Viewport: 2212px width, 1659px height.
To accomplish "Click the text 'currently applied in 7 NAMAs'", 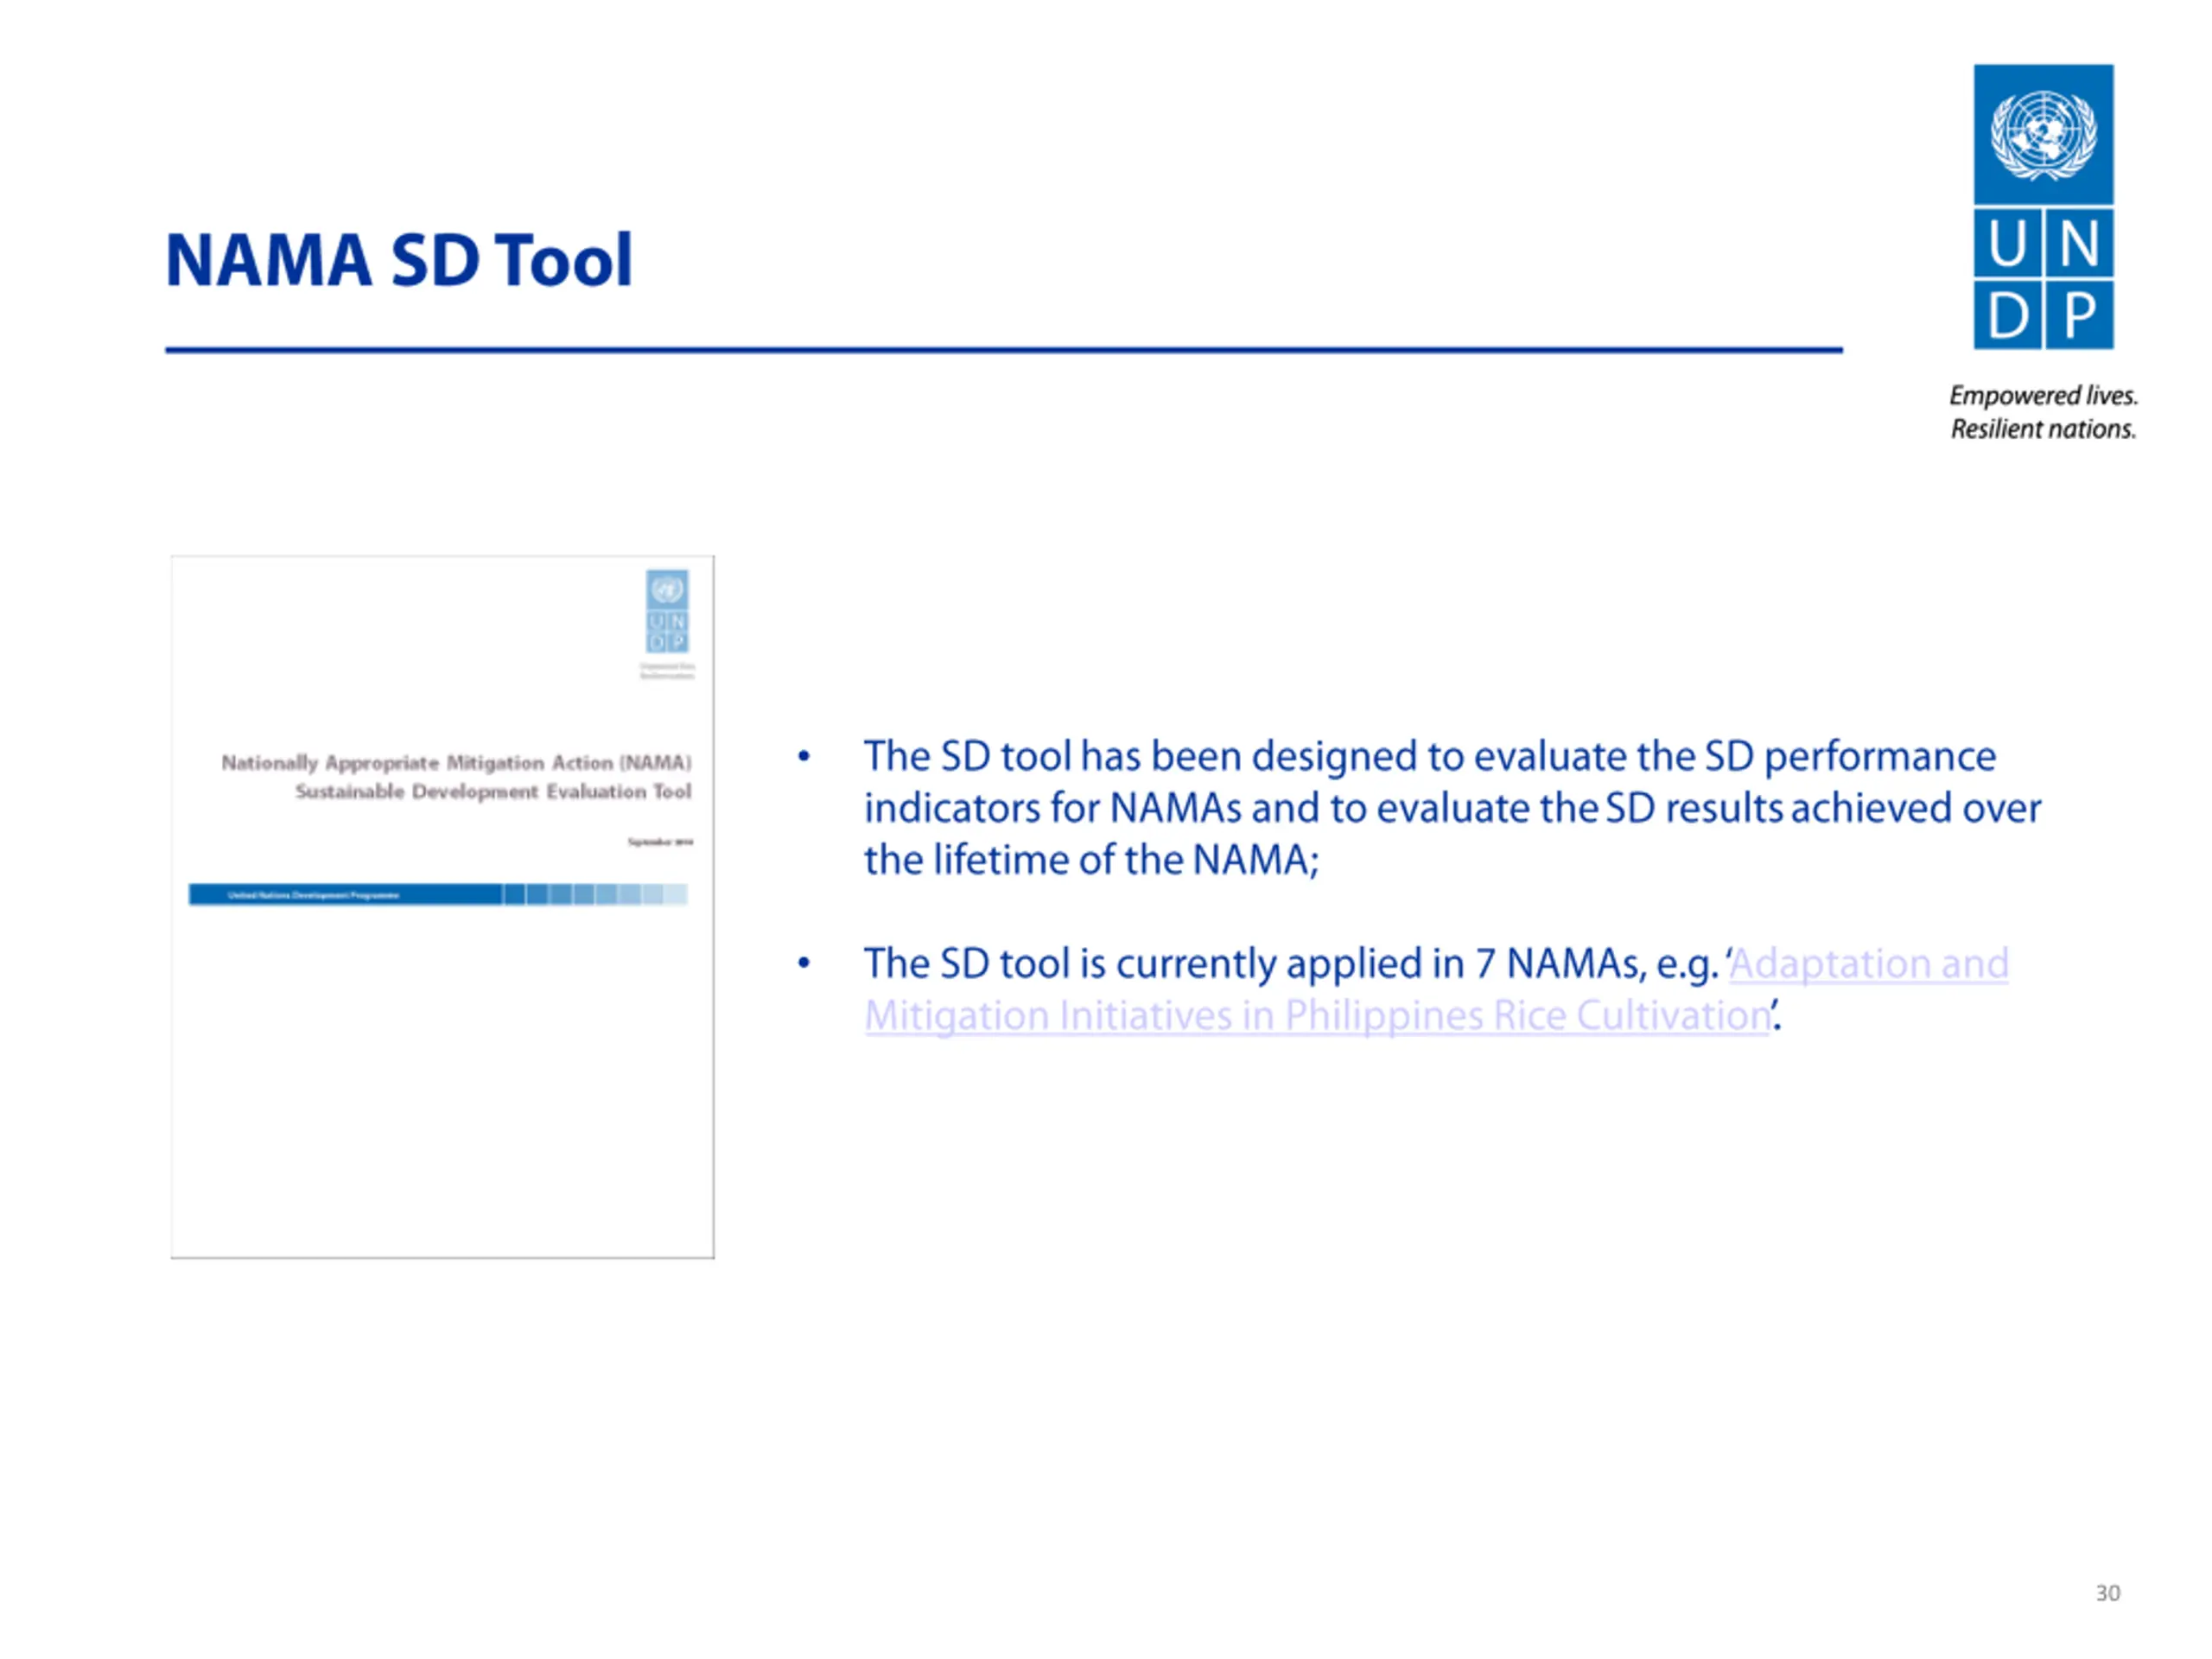I will coord(1379,964).
